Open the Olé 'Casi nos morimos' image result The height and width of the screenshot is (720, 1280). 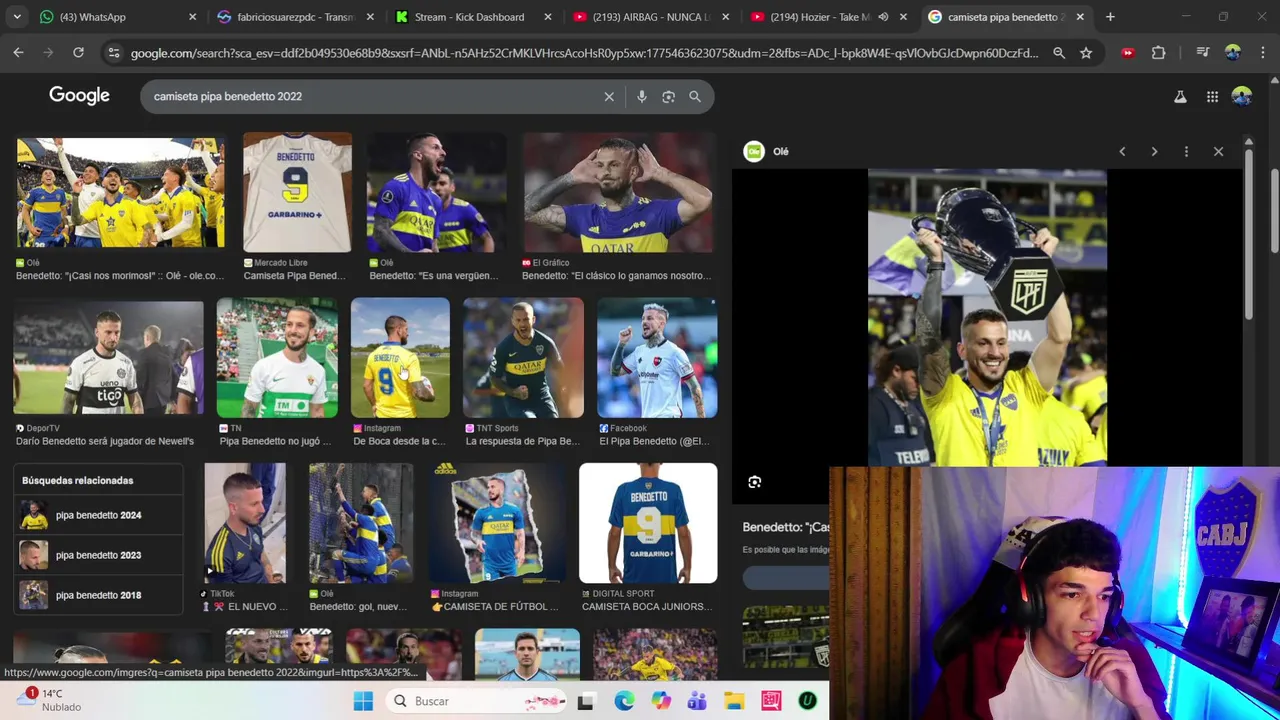[x=120, y=192]
